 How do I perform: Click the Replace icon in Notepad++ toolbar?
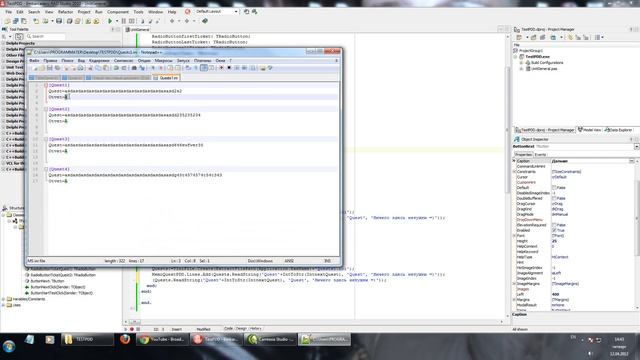(x=142, y=68)
